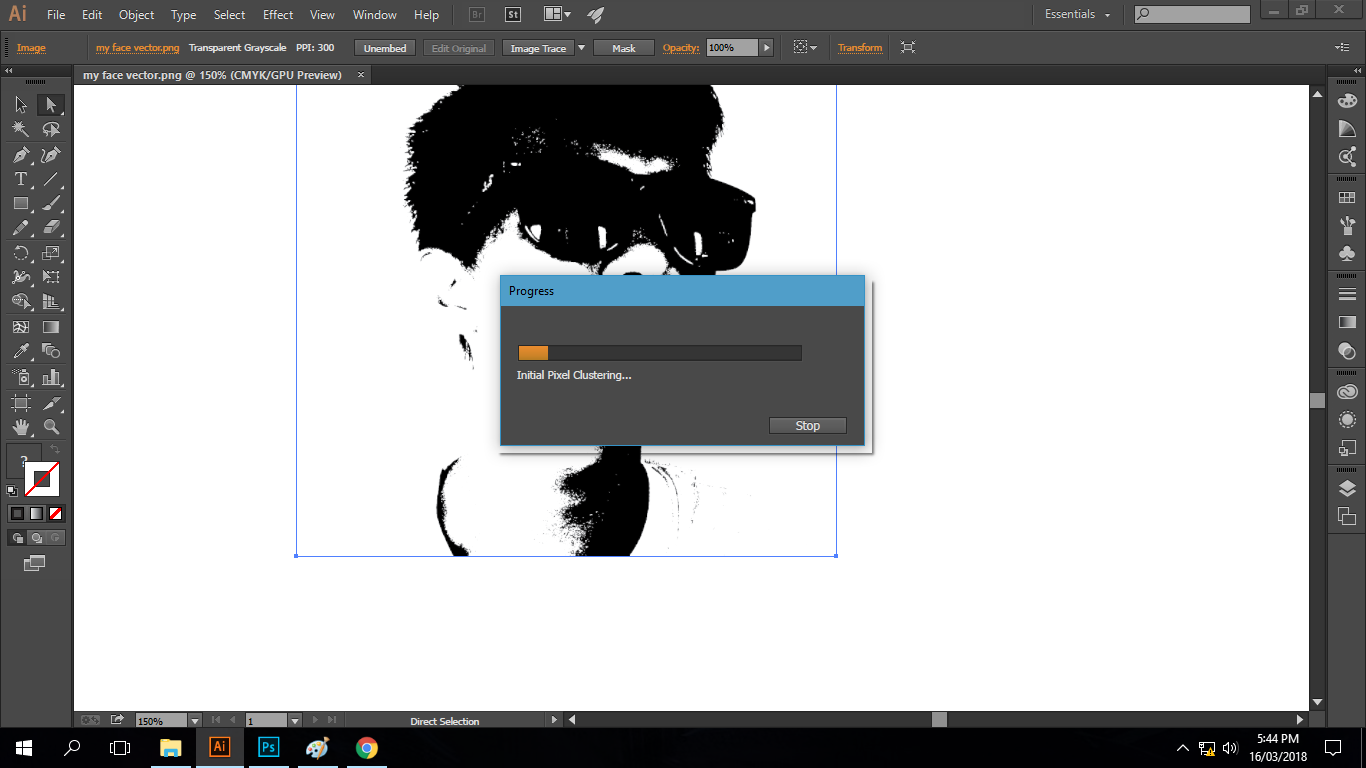Viewport: 1366px width, 768px height.
Task: Open the Symbols club panel
Action: [1347, 254]
